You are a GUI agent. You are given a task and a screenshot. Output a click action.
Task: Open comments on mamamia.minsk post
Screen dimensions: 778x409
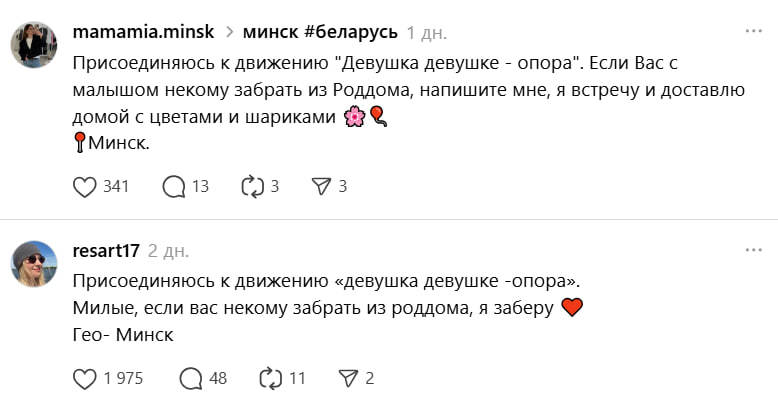[174, 186]
